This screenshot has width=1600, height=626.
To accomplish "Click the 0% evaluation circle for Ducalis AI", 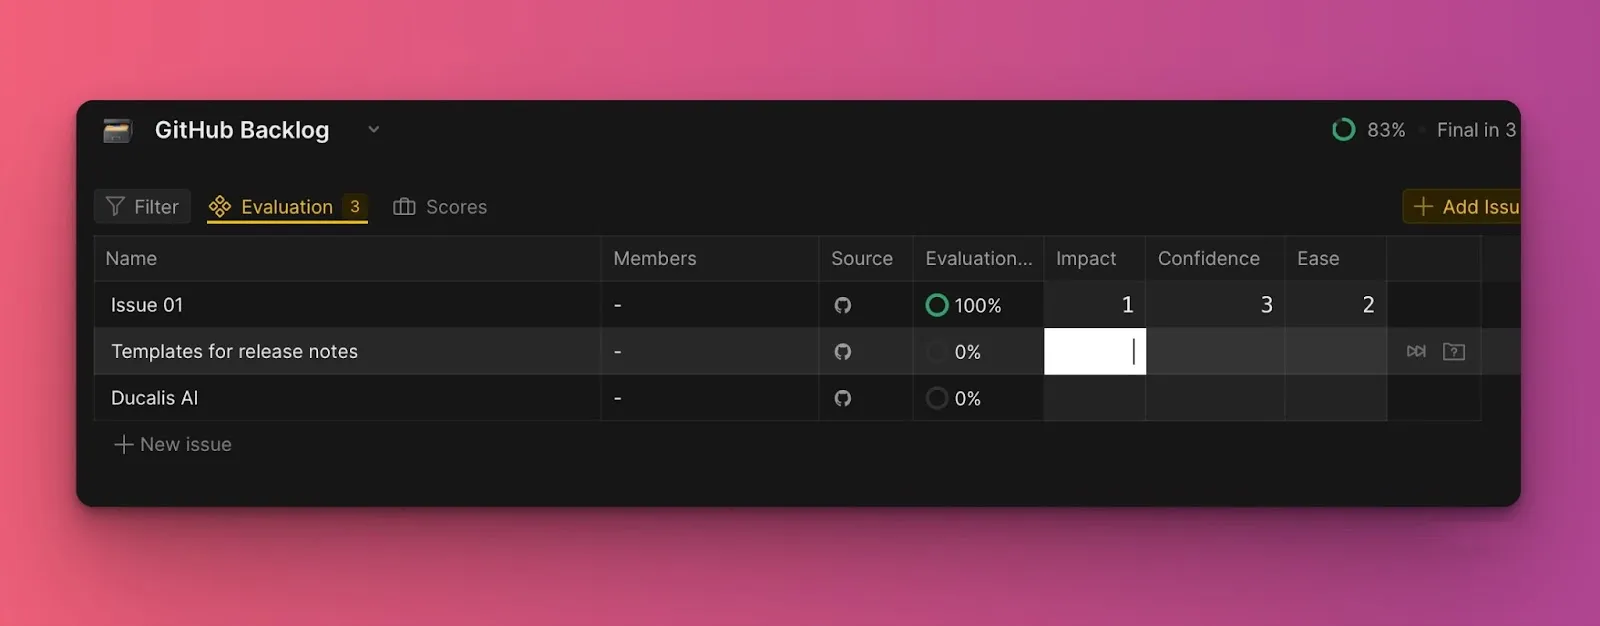I will tap(937, 398).
